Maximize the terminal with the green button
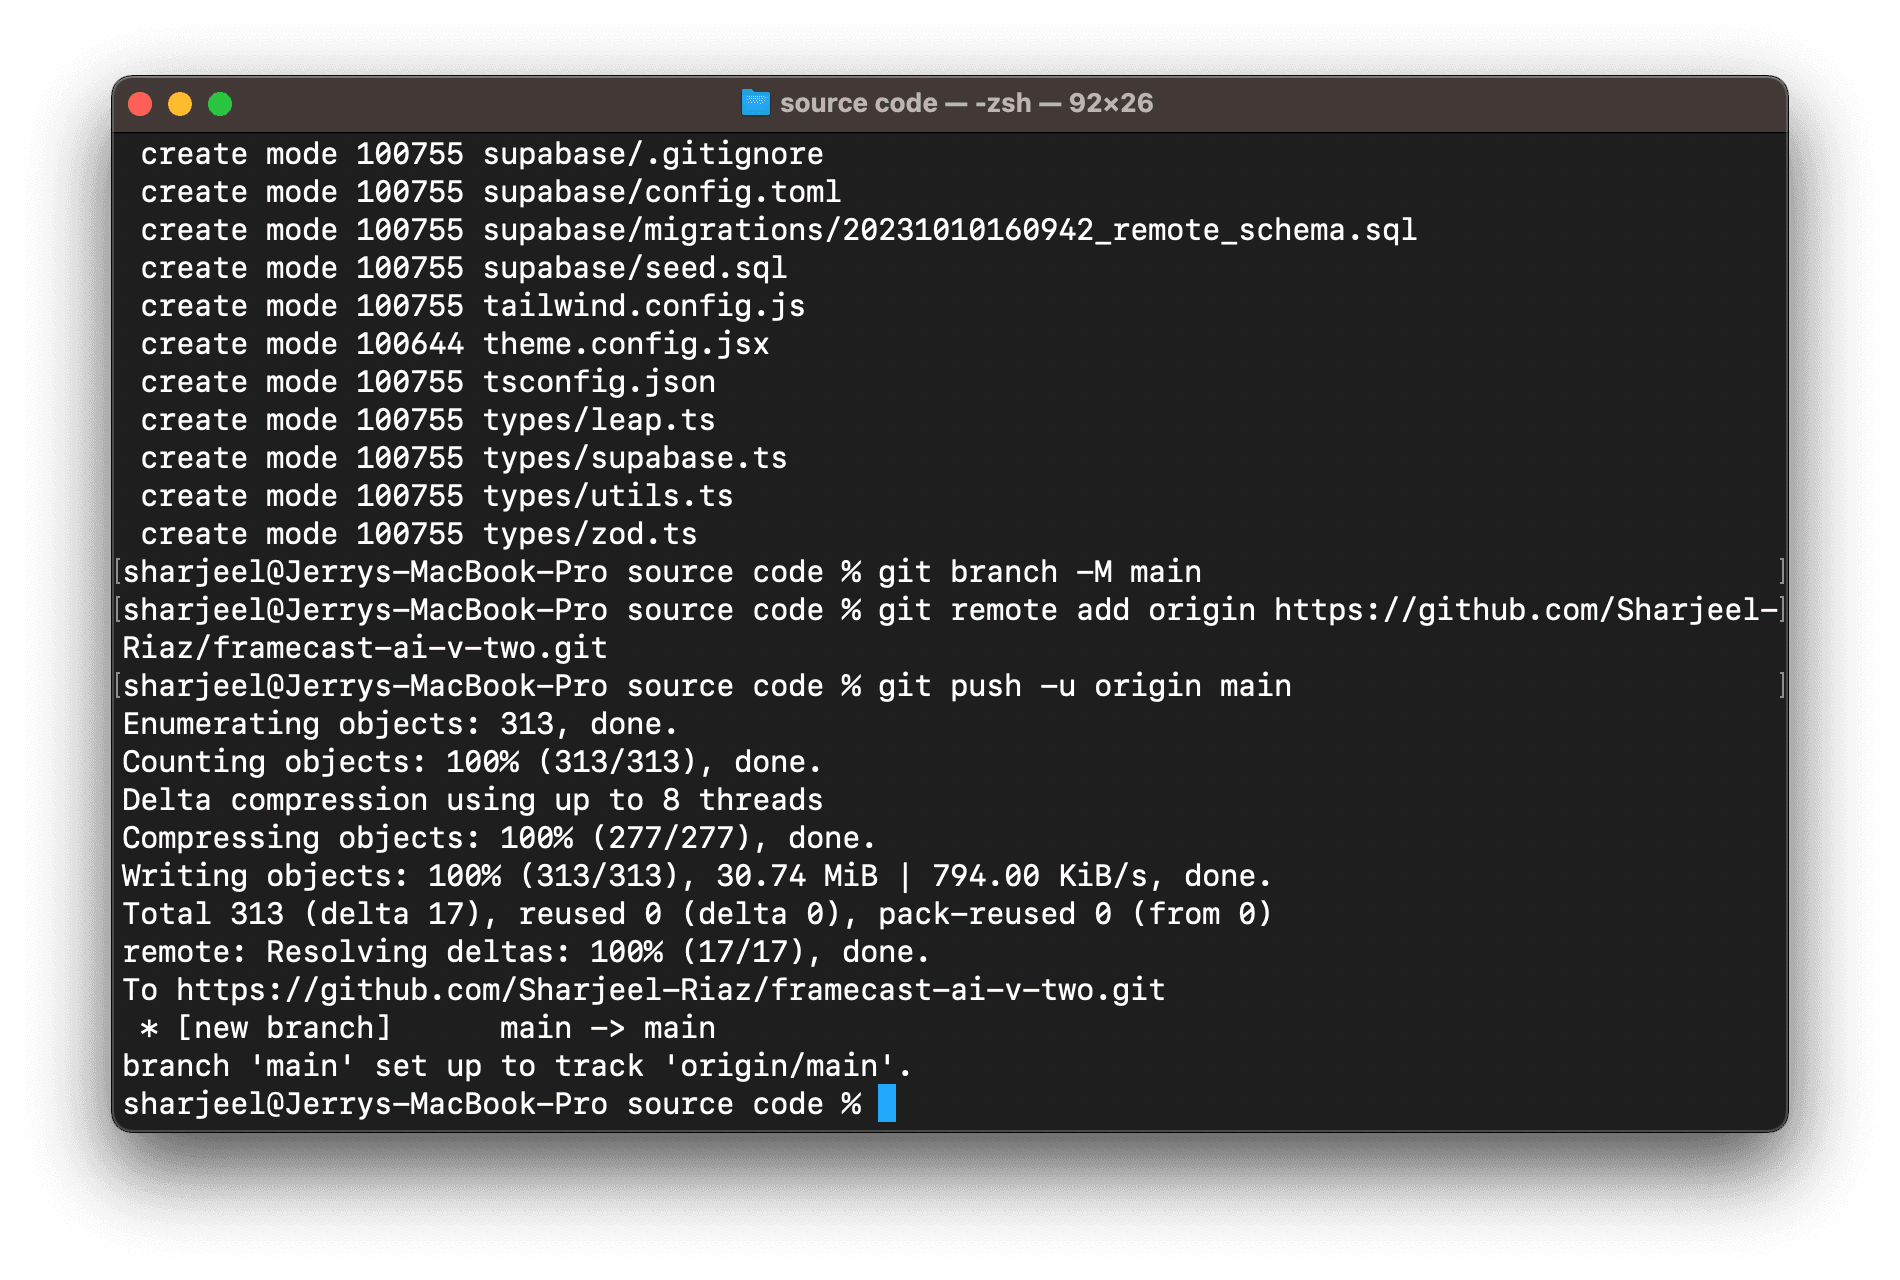Viewport: 1900px width, 1280px height. tap(220, 104)
